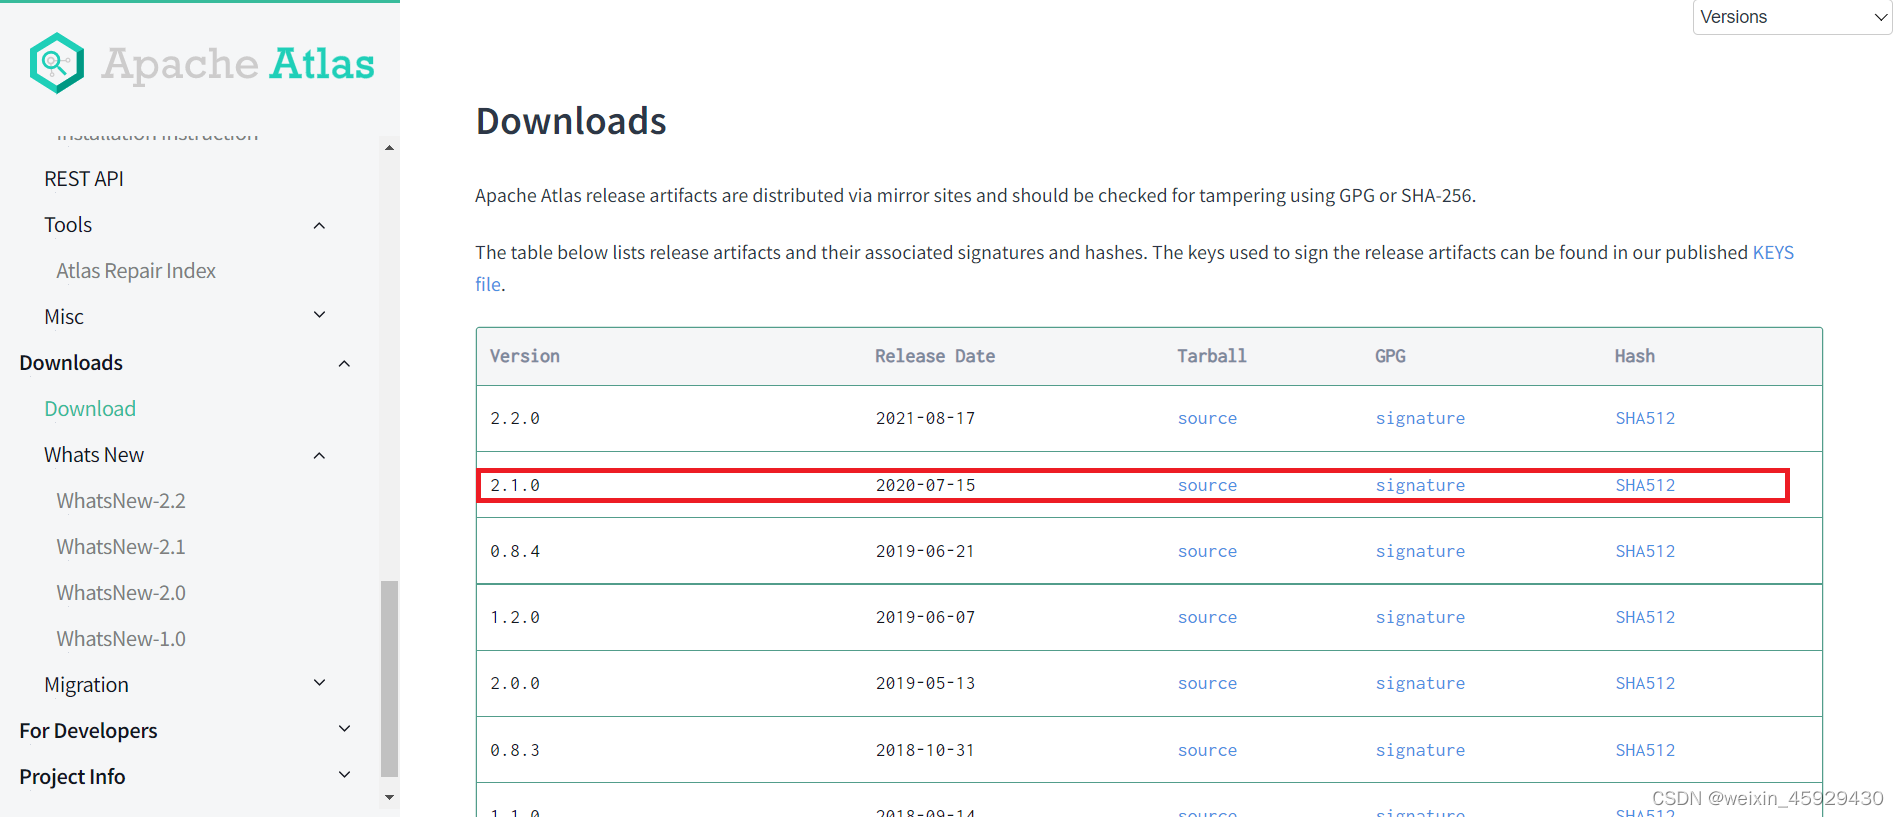This screenshot has height=817, width=1899.
Task: Click the Hash column header
Action: 1634,356
